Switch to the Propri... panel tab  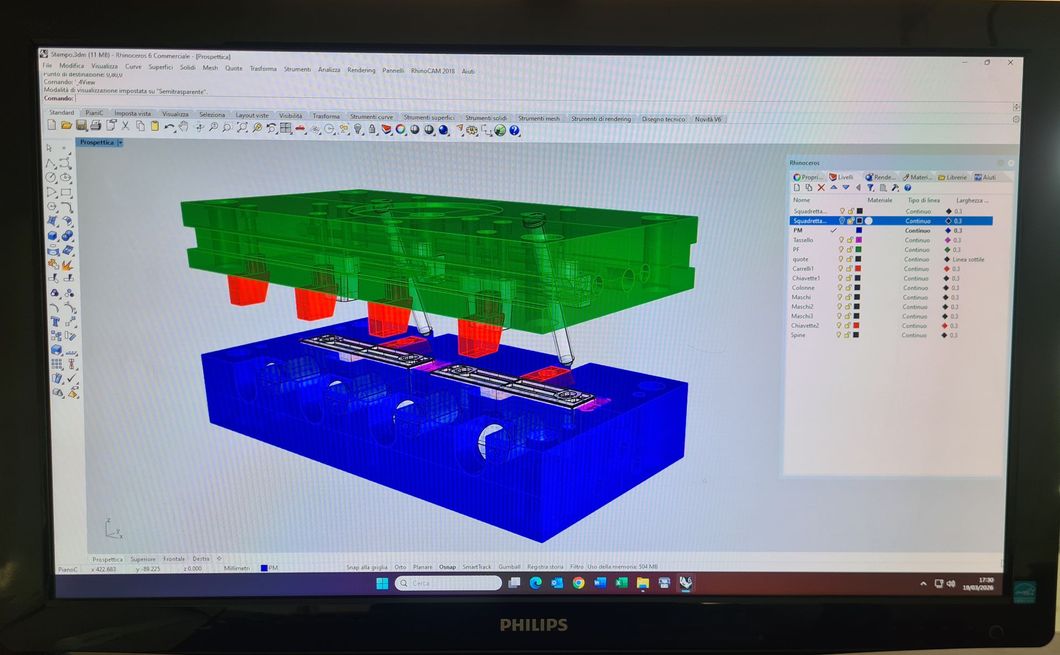[x=807, y=177]
